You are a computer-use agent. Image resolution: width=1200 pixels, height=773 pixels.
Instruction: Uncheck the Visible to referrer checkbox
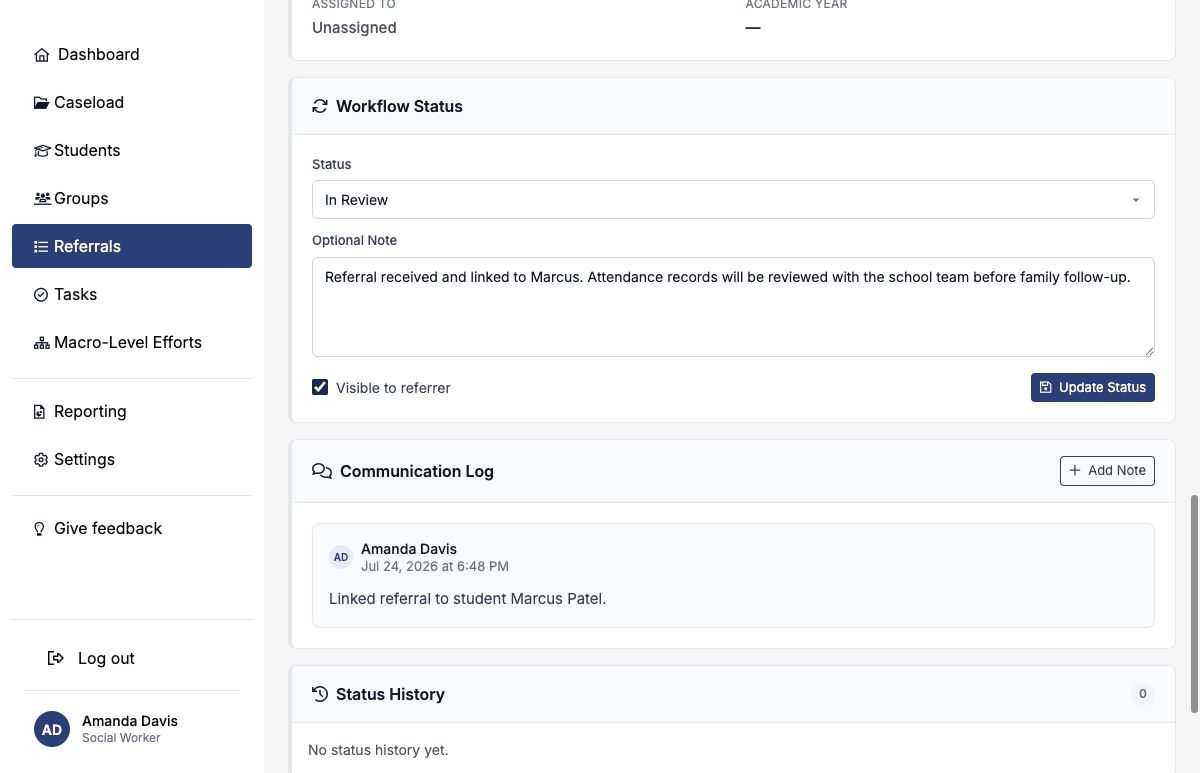pos(320,387)
